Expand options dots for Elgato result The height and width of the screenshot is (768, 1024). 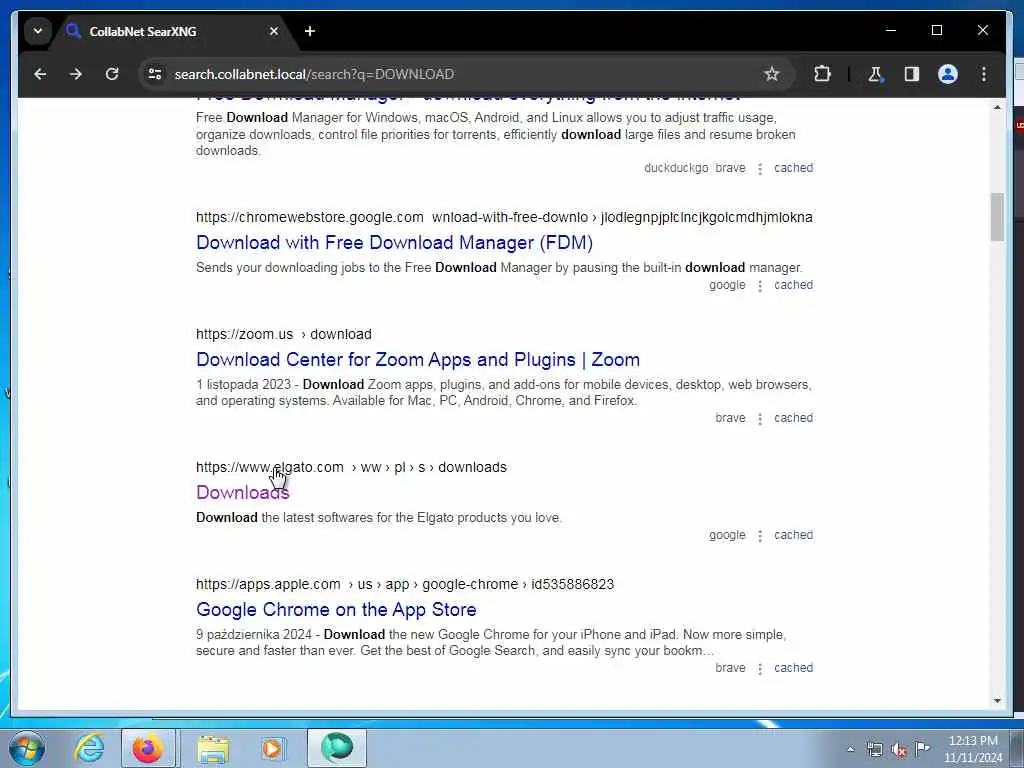[760, 536]
